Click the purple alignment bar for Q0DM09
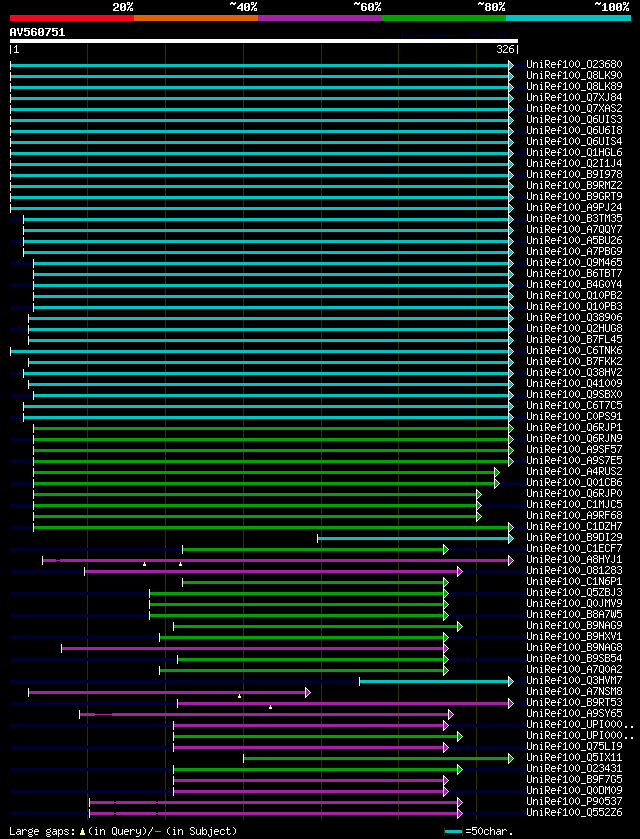The image size is (640, 839). pyautogui.click(x=309, y=791)
